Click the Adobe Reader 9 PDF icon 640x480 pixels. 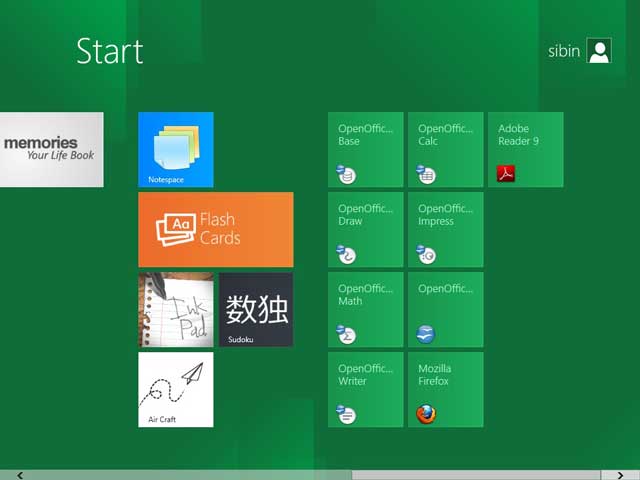[x=506, y=173]
